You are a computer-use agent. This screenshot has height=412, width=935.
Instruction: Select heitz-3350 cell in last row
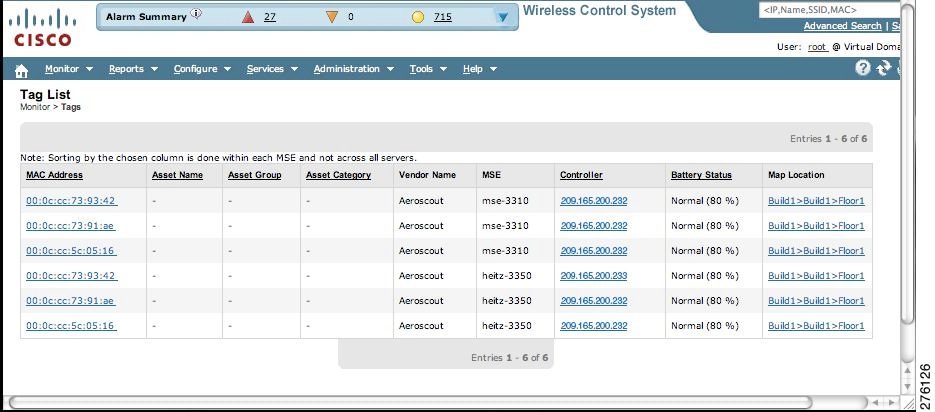click(x=506, y=326)
